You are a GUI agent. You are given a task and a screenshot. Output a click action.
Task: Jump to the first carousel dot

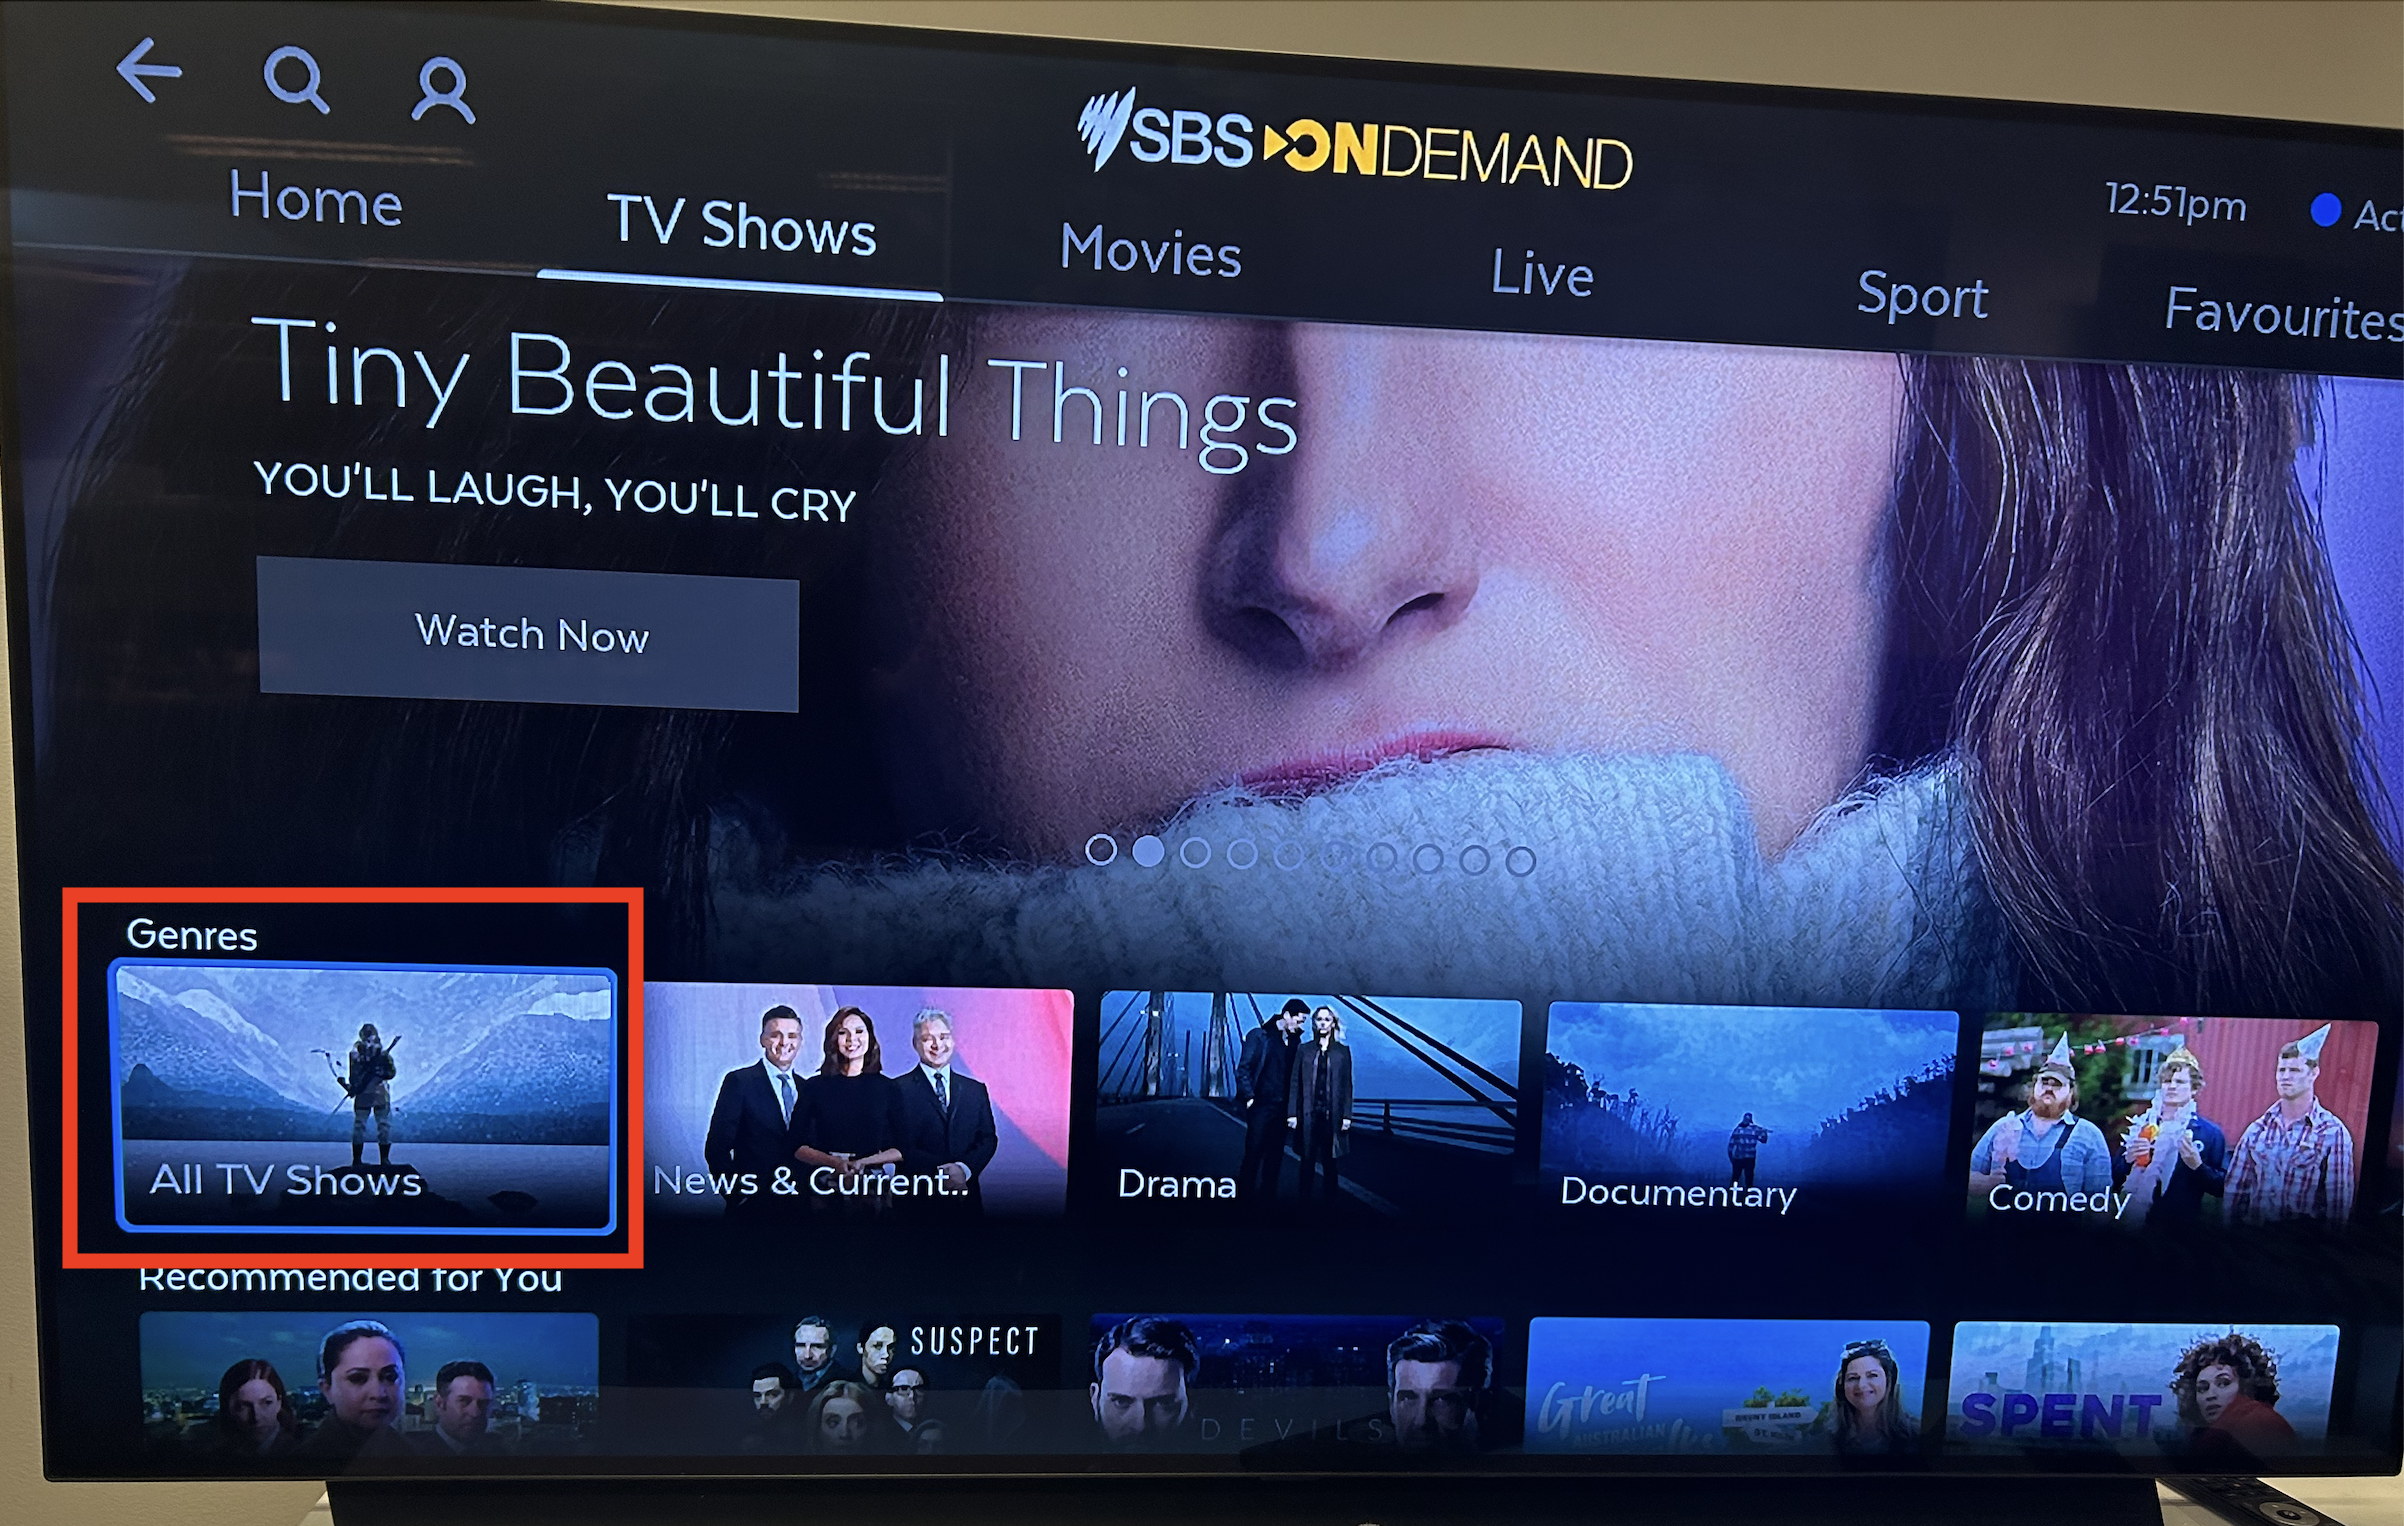pos(1101,850)
